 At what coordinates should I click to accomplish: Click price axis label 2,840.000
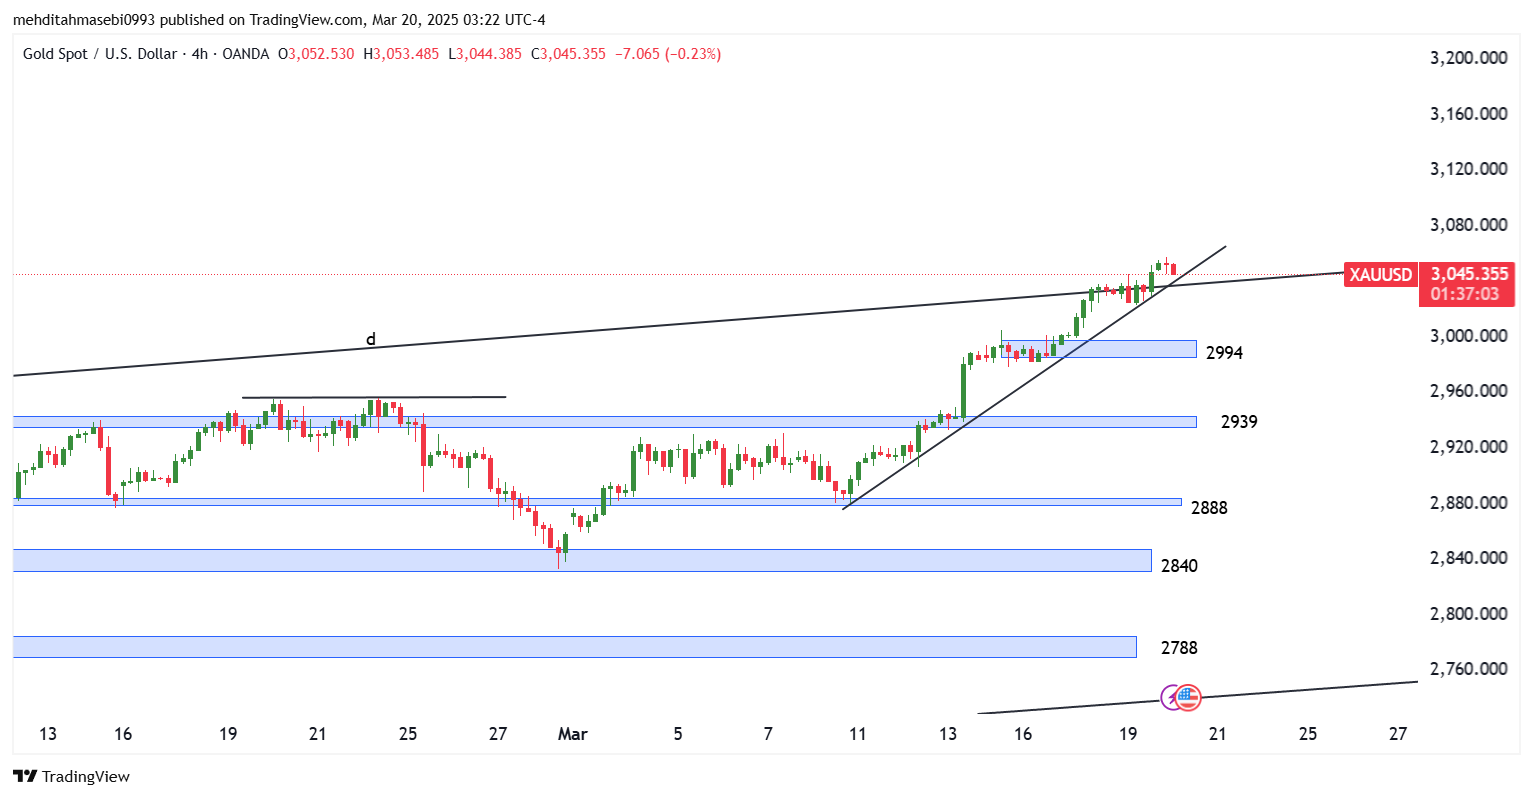(x=1469, y=558)
